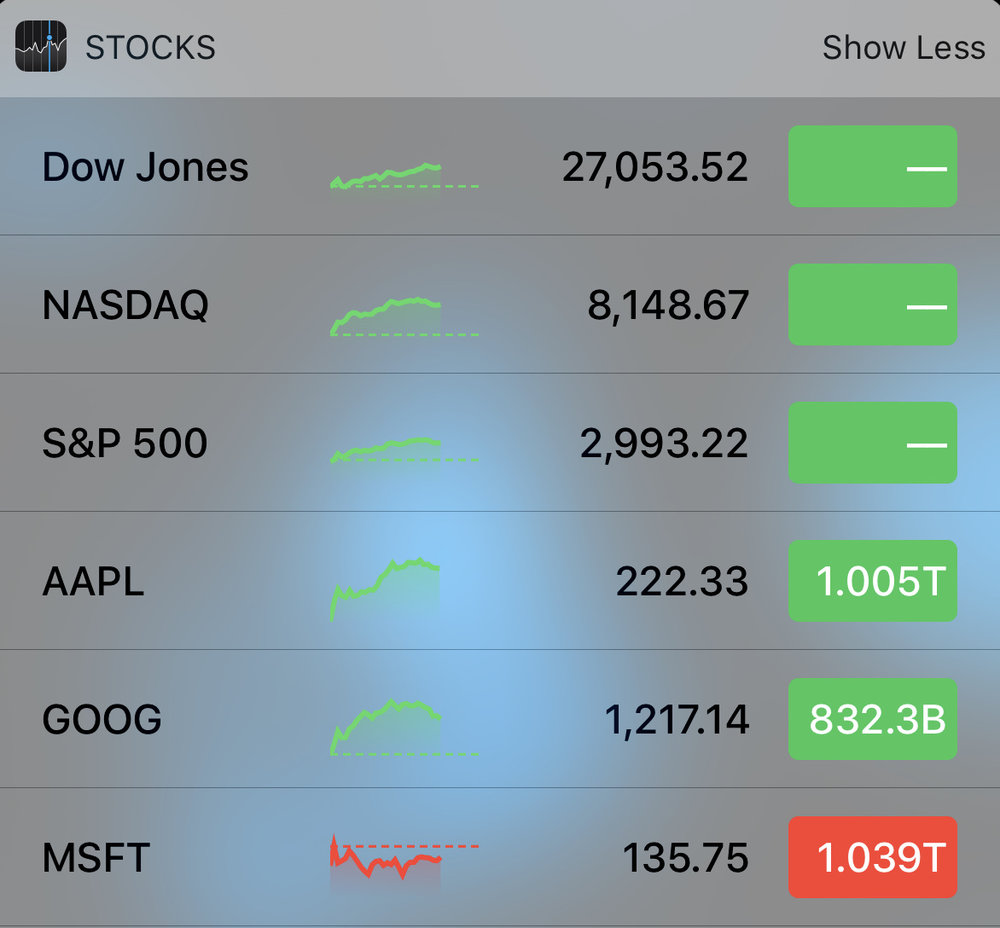Toggle GOOG market cap 832.3B badge

click(x=872, y=719)
